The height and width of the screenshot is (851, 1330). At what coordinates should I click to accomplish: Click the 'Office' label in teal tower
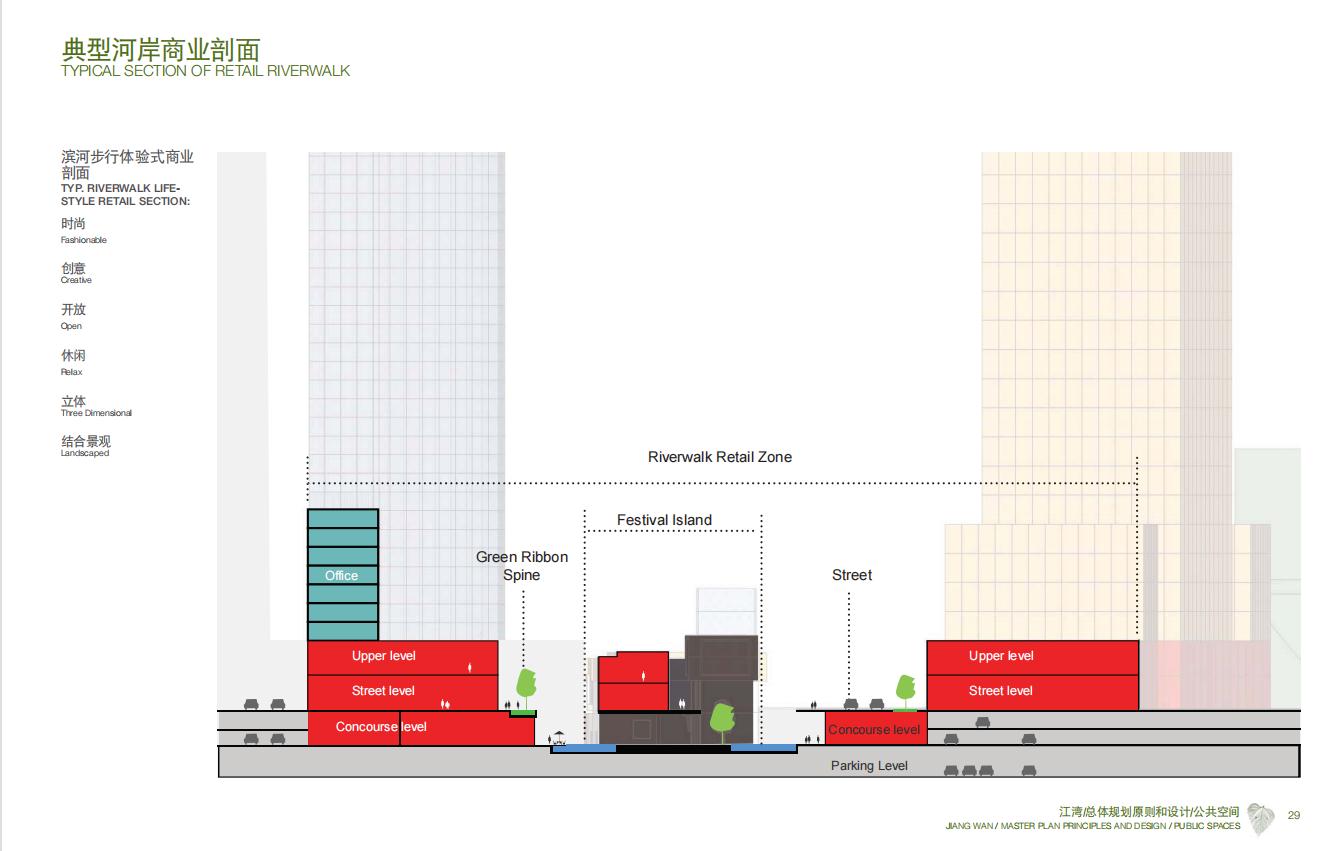(341, 575)
